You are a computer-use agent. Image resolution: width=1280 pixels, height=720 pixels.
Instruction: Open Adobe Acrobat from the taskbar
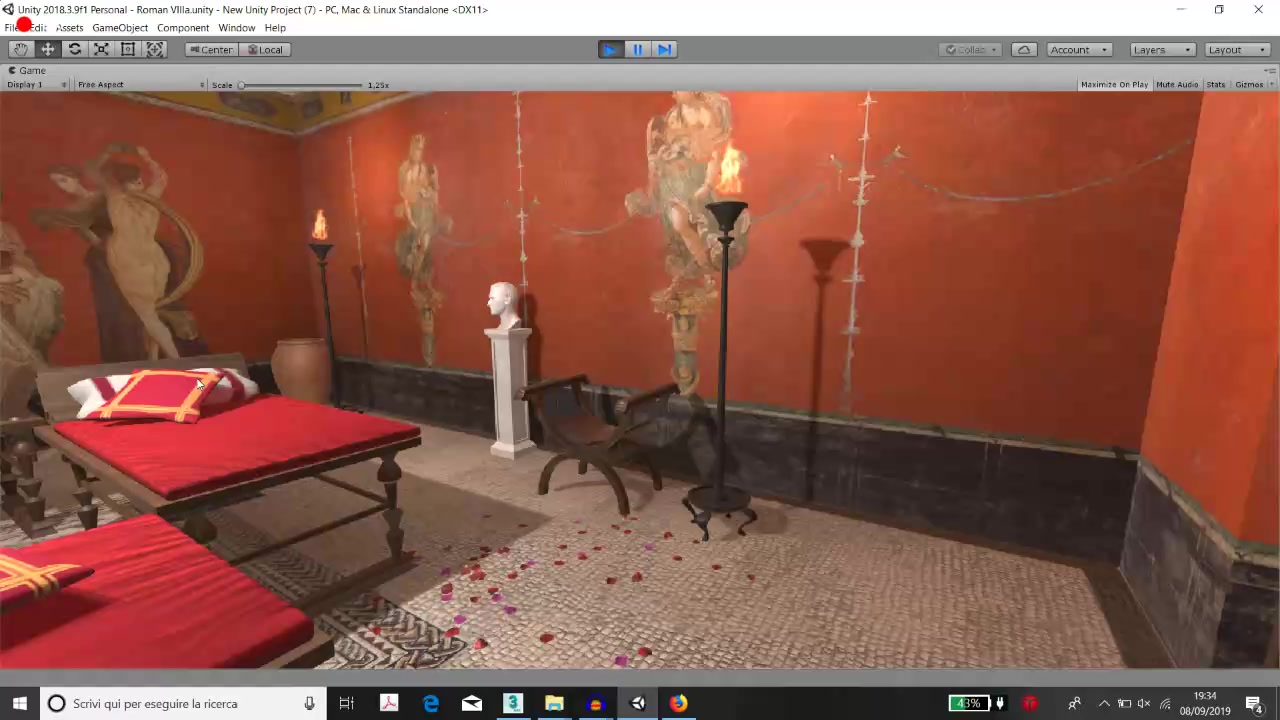[389, 703]
